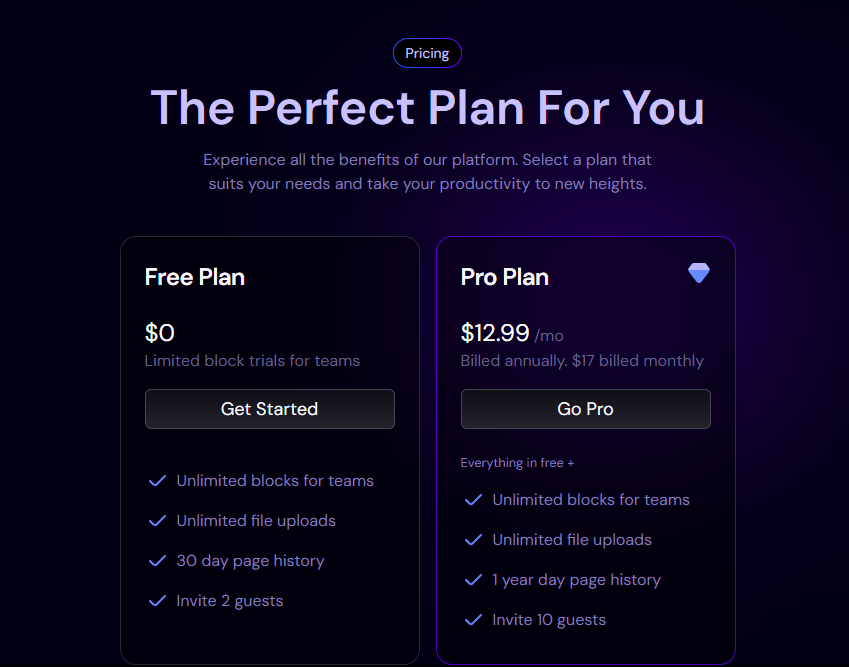Image resolution: width=849 pixels, height=667 pixels.
Task: Click Limited block trials for teams text
Action: [x=252, y=361]
